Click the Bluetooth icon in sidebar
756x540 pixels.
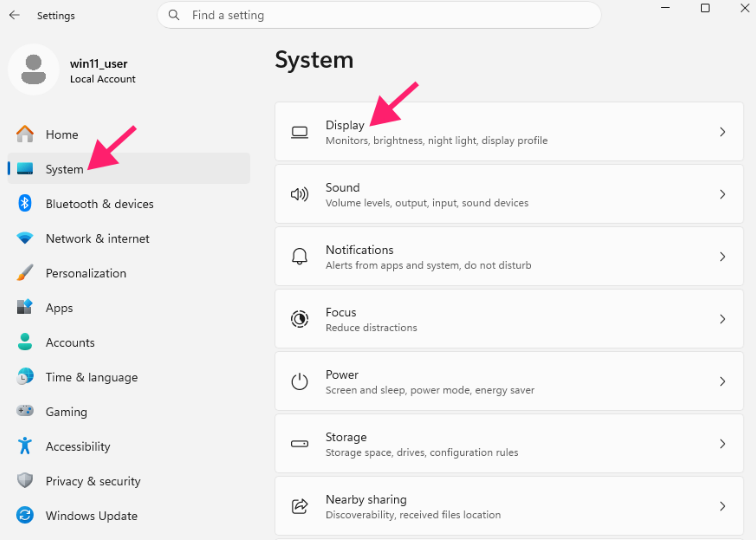point(25,203)
